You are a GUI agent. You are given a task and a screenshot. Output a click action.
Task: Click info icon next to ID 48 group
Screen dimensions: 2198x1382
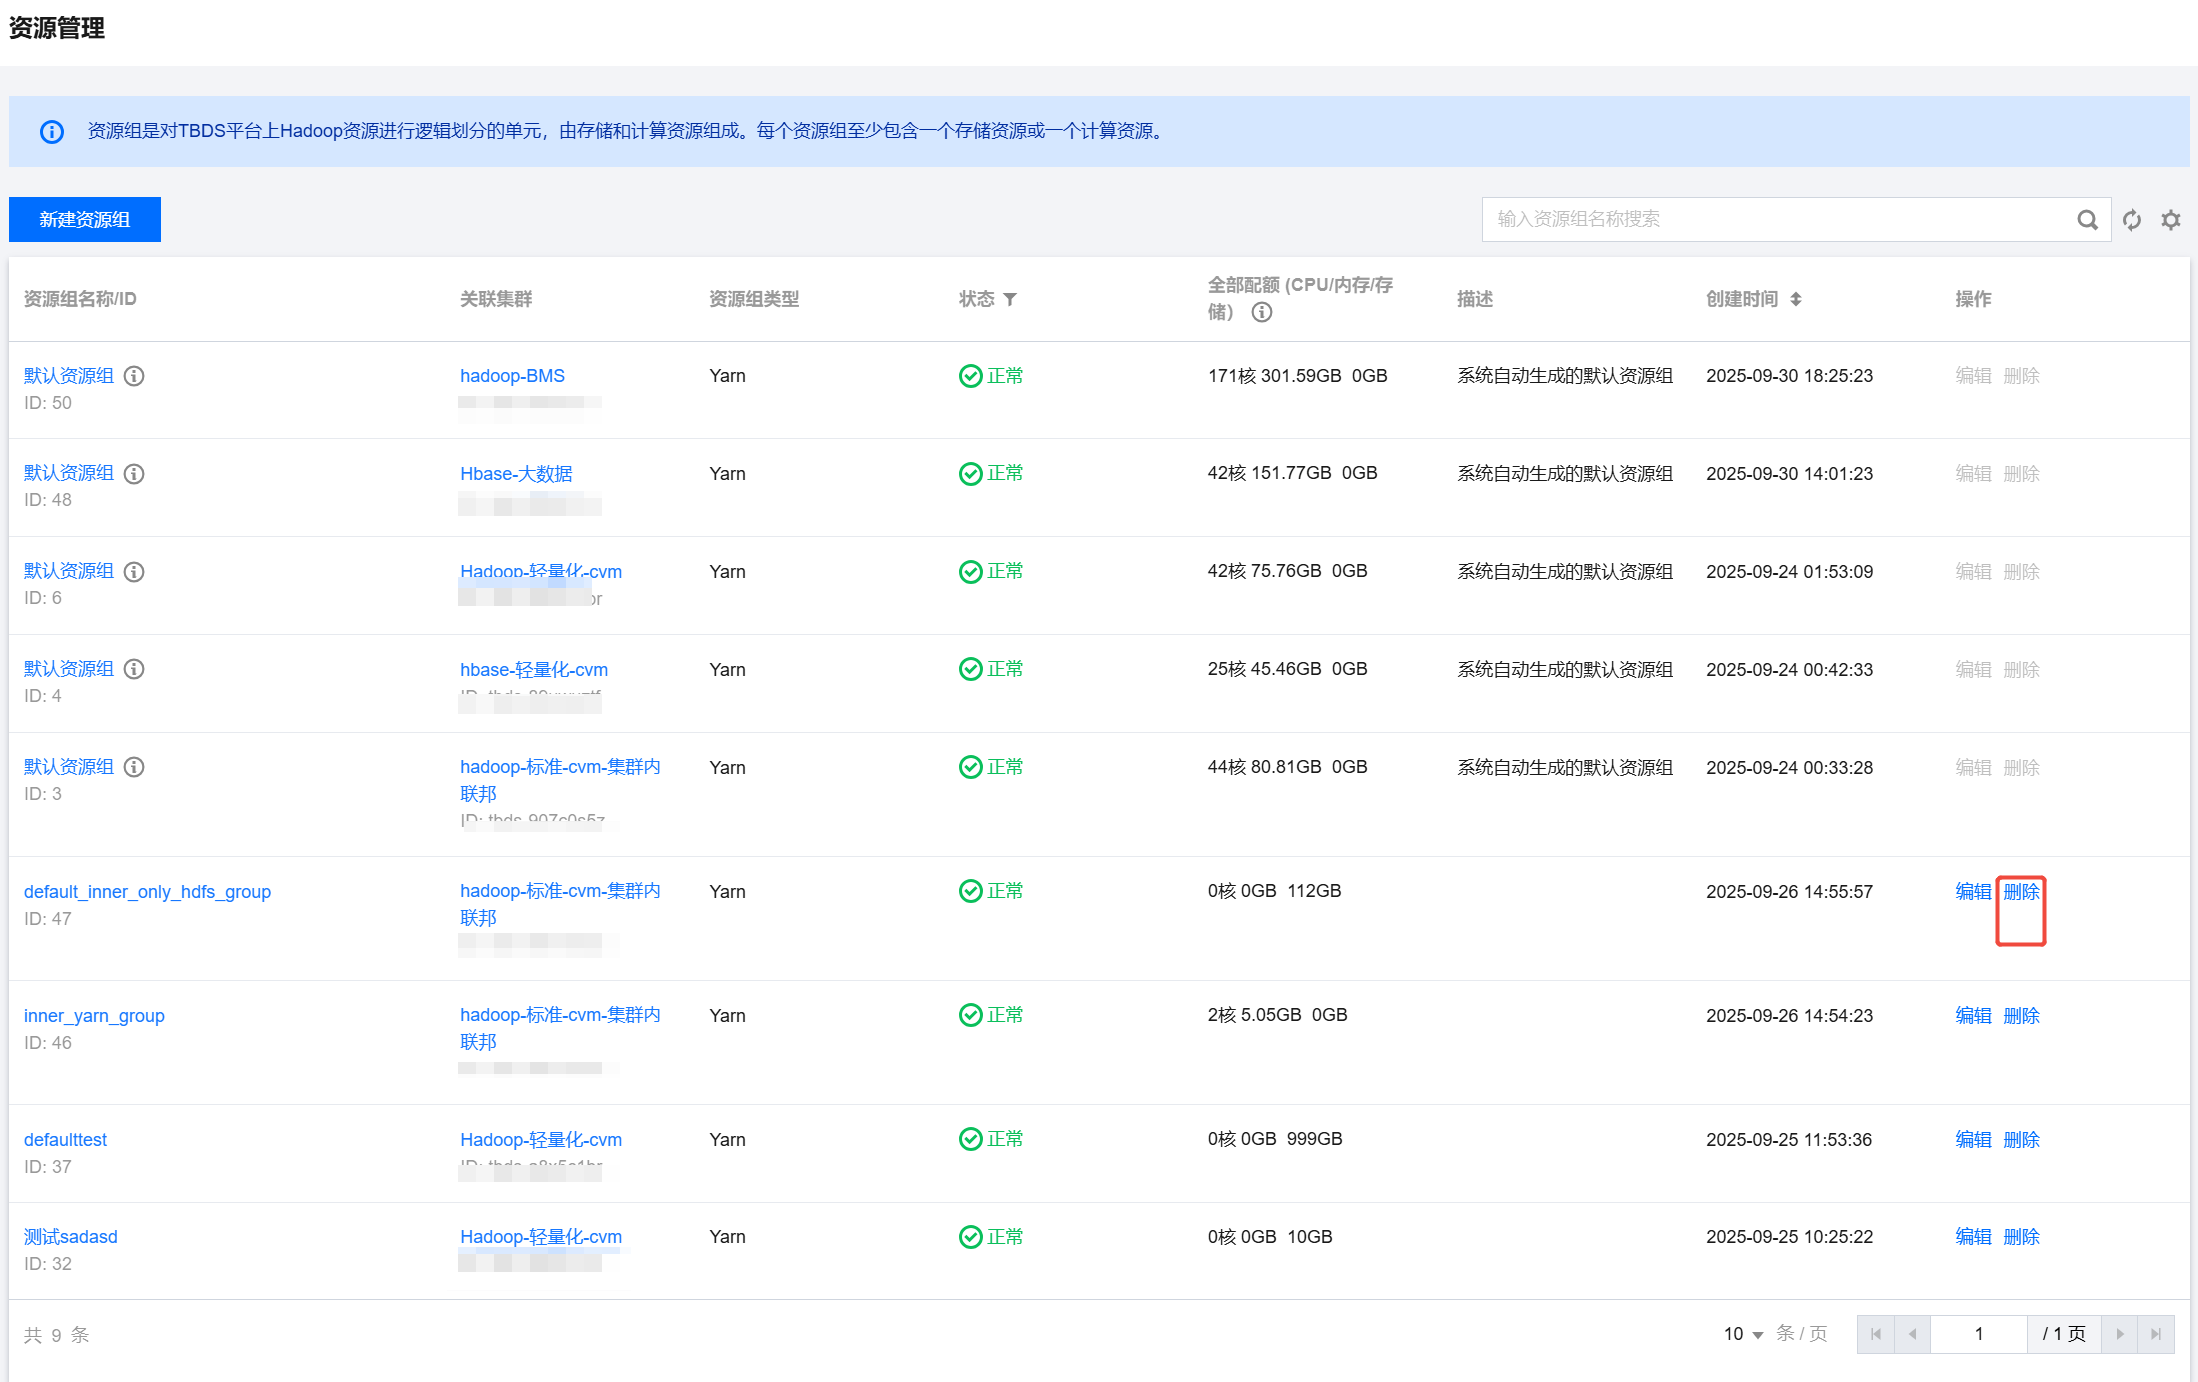134,474
